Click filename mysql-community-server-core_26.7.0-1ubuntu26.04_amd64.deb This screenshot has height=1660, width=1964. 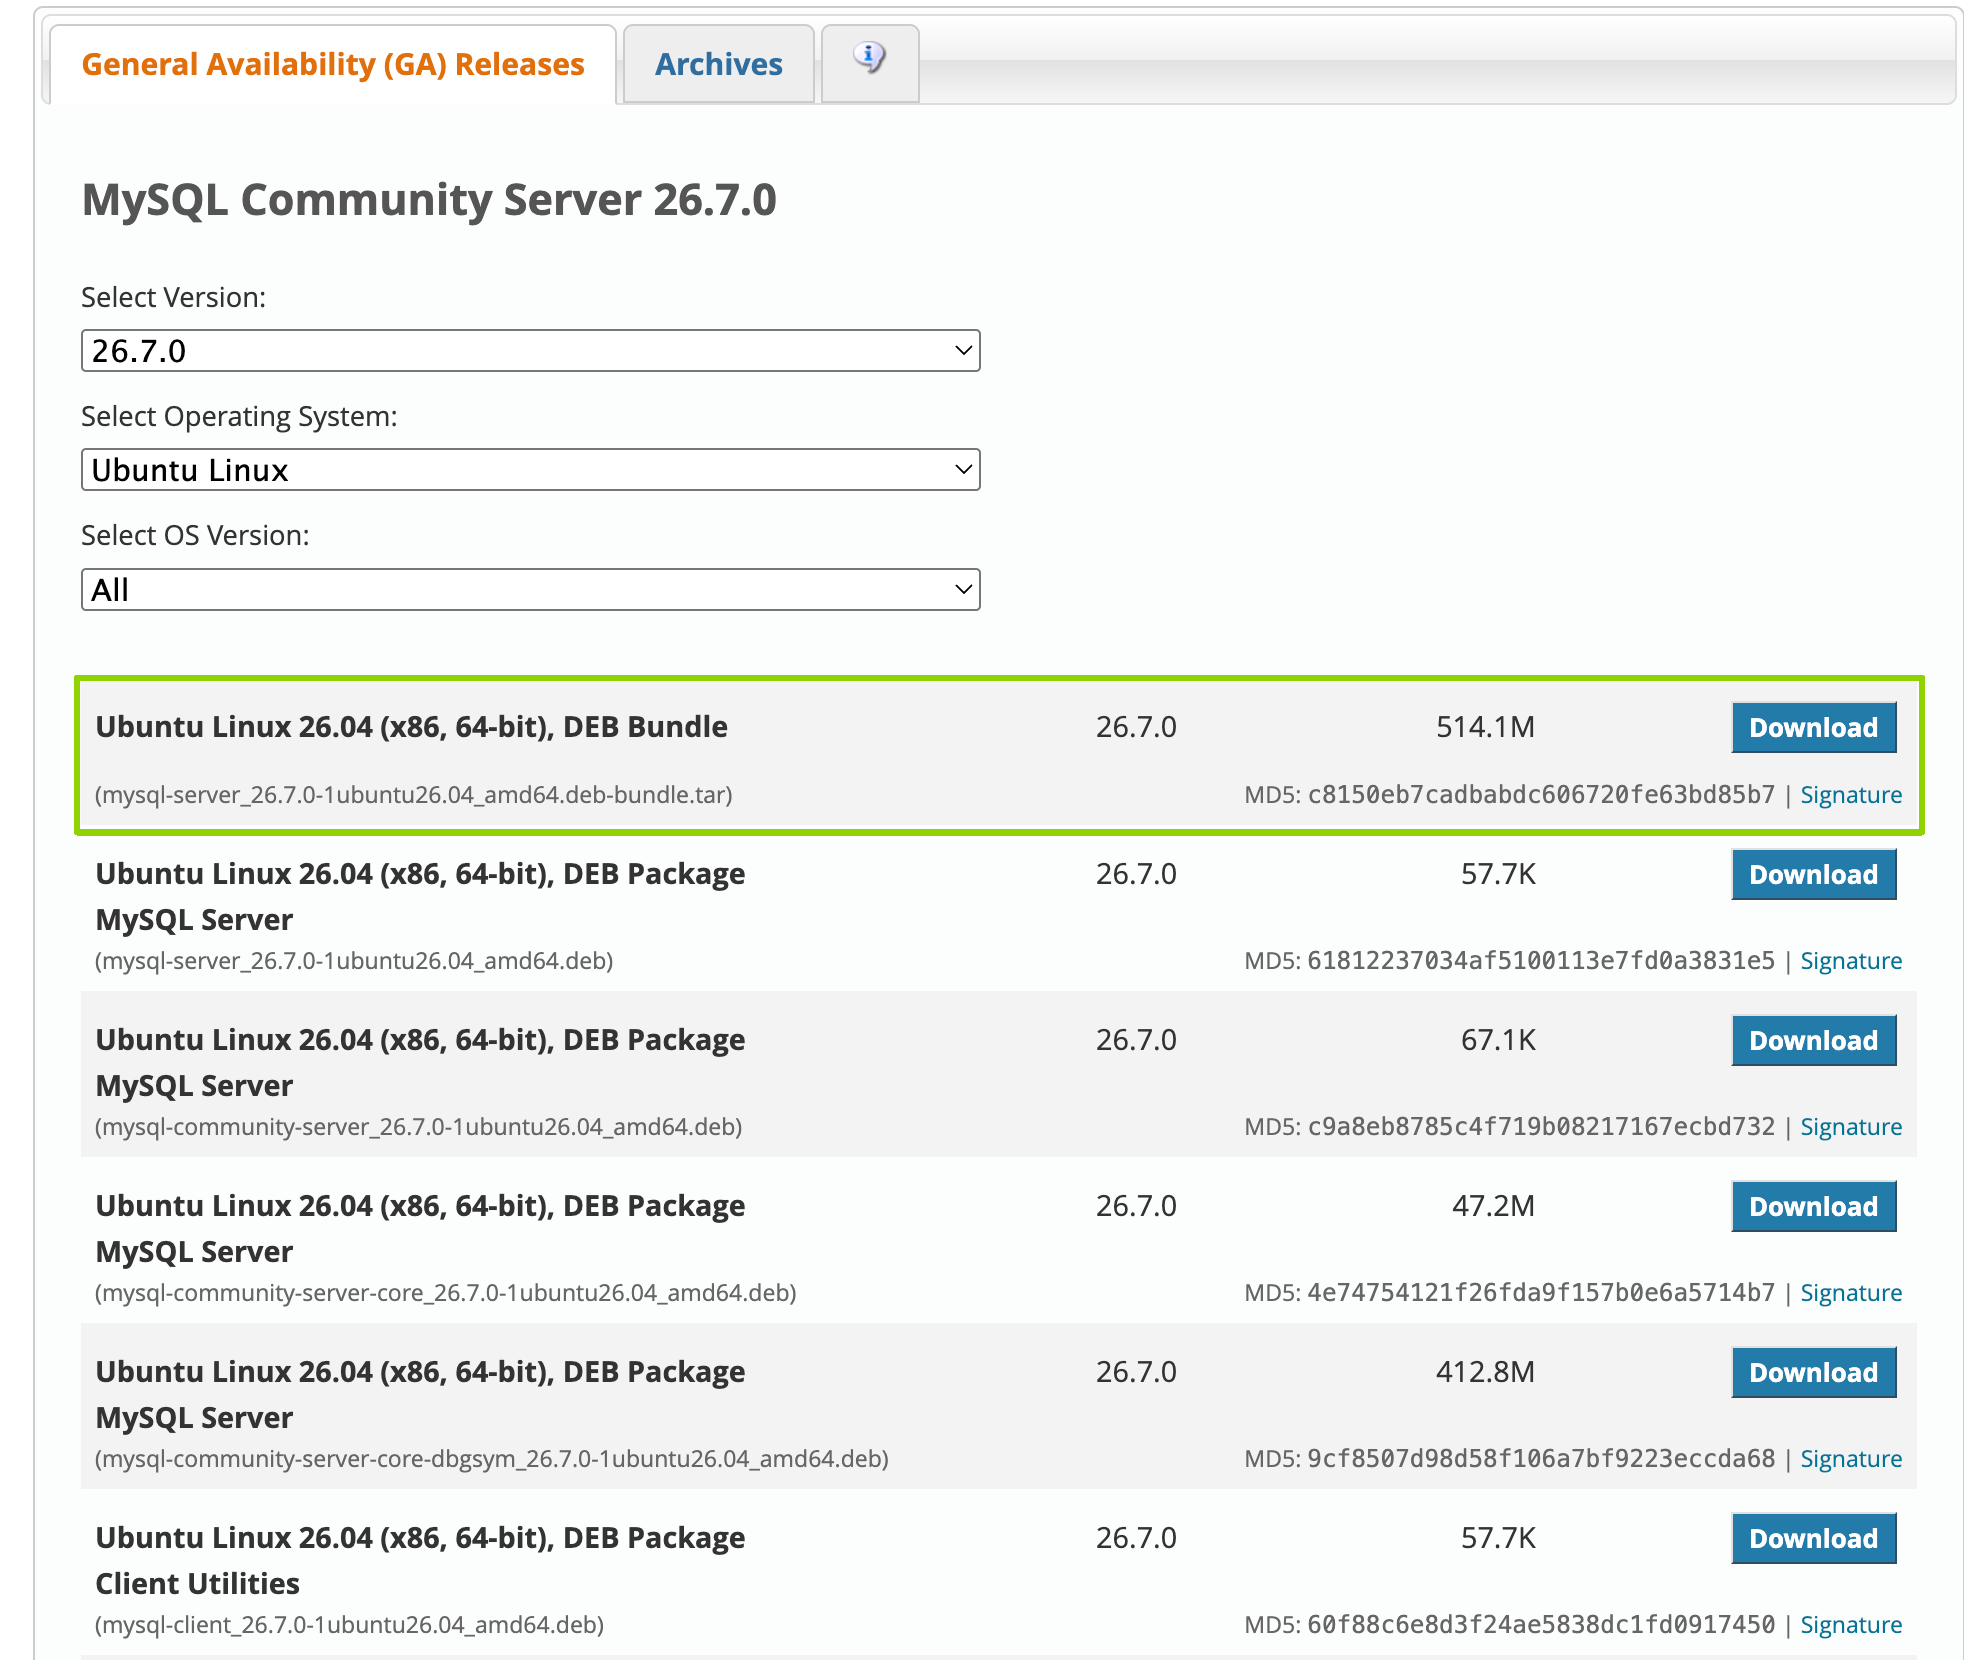pos(446,1293)
